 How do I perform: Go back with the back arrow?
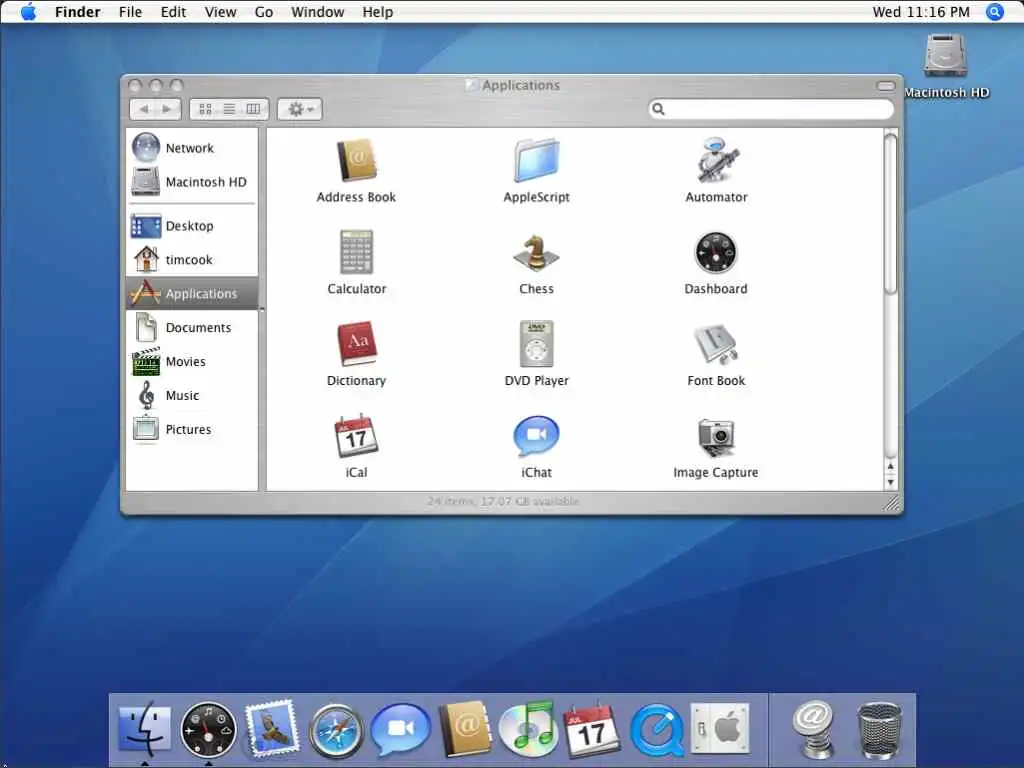point(144,109)
